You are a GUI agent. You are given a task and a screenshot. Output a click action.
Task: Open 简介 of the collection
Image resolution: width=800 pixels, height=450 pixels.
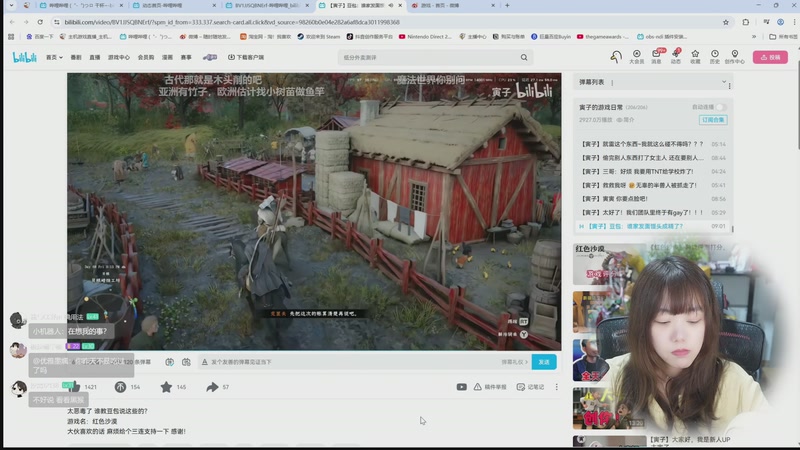click(626, 120)
